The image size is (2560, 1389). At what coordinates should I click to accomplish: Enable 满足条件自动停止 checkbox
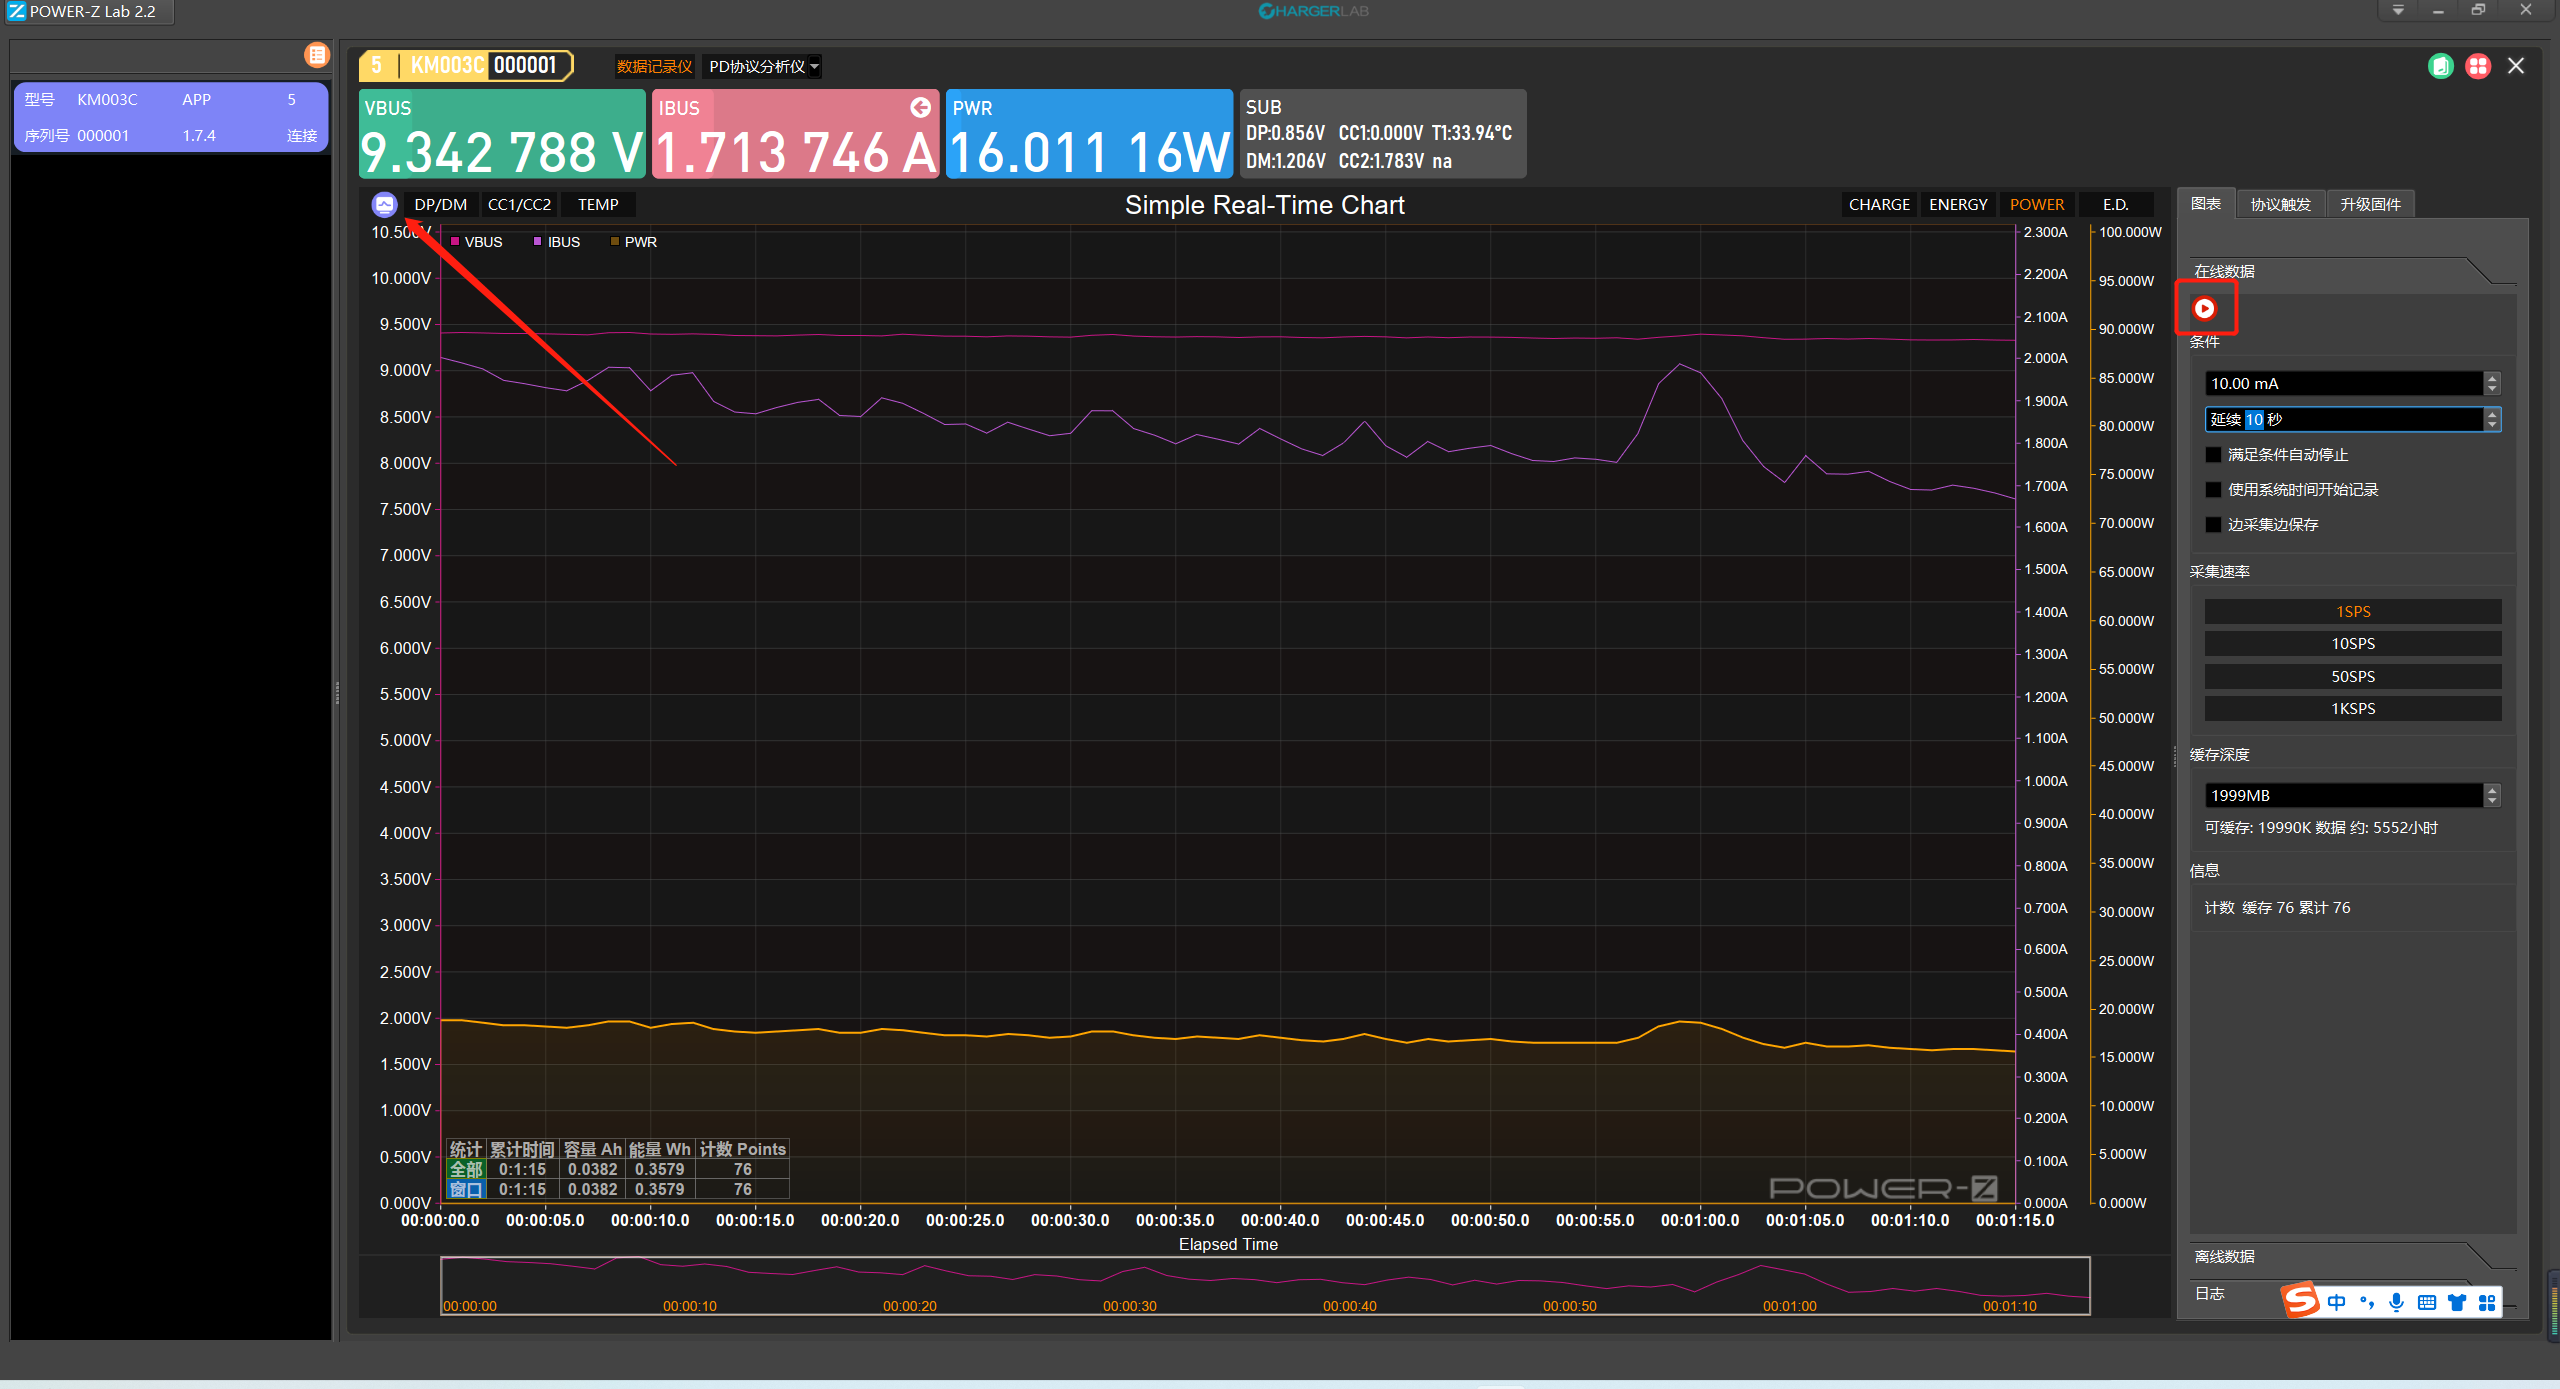(x=2214, y=455)
